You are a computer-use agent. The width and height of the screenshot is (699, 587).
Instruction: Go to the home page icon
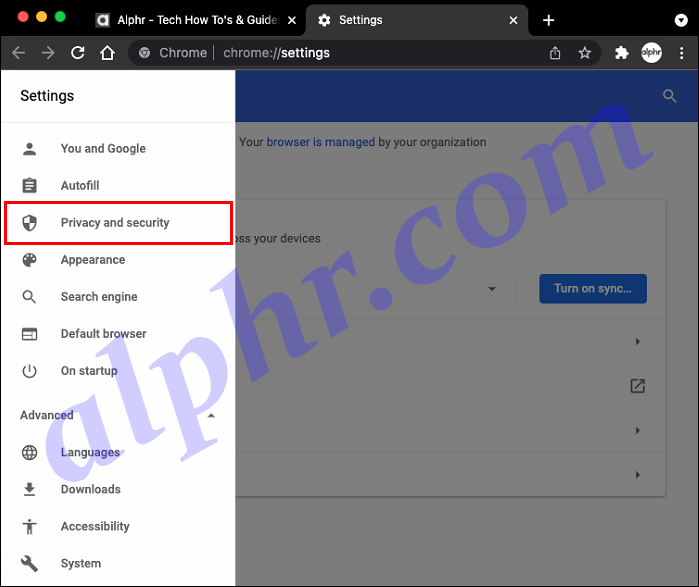107,53
